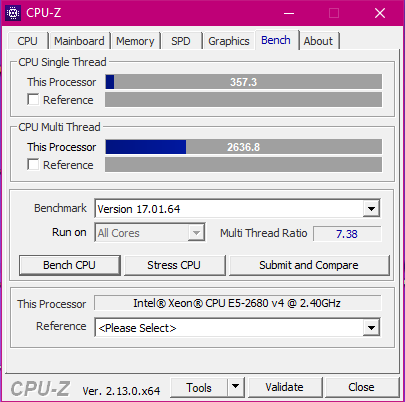Click the Tools button

pos(199,387)
